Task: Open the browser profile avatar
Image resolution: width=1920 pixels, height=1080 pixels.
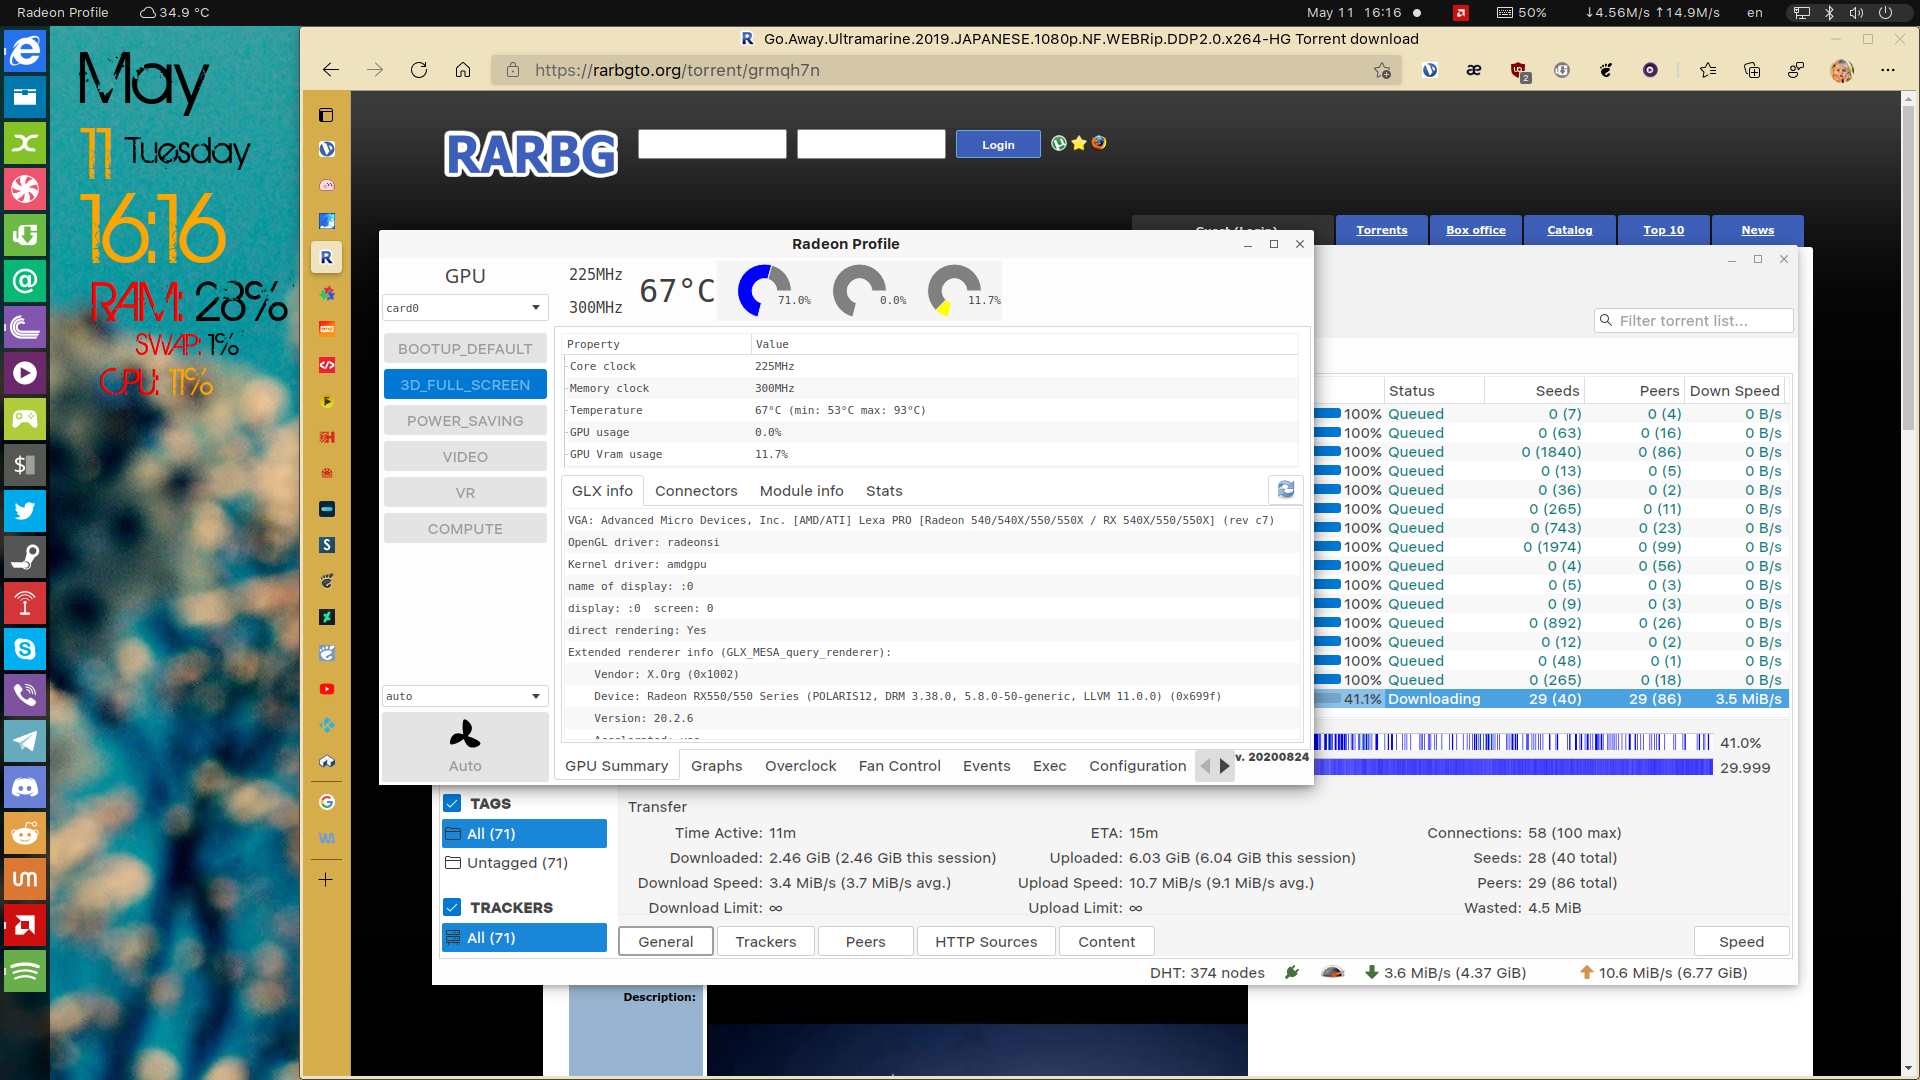Action: [x=1841, y=70]
